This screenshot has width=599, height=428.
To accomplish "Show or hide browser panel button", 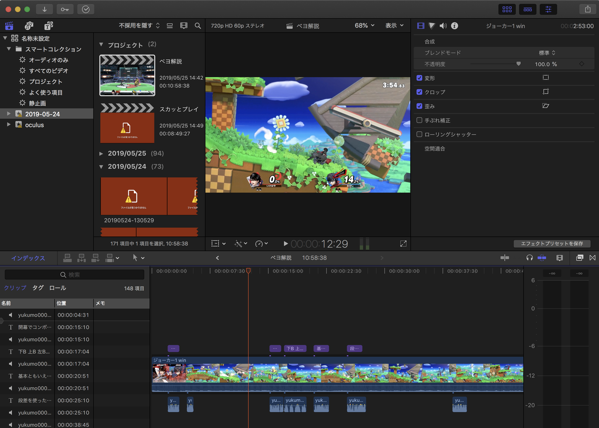I will click(507, 9).
